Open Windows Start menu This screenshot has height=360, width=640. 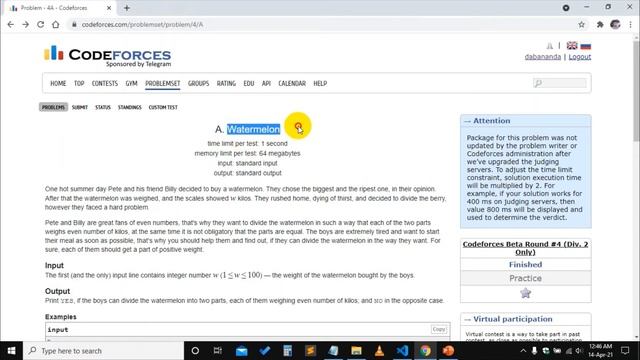tap(11, 351)
